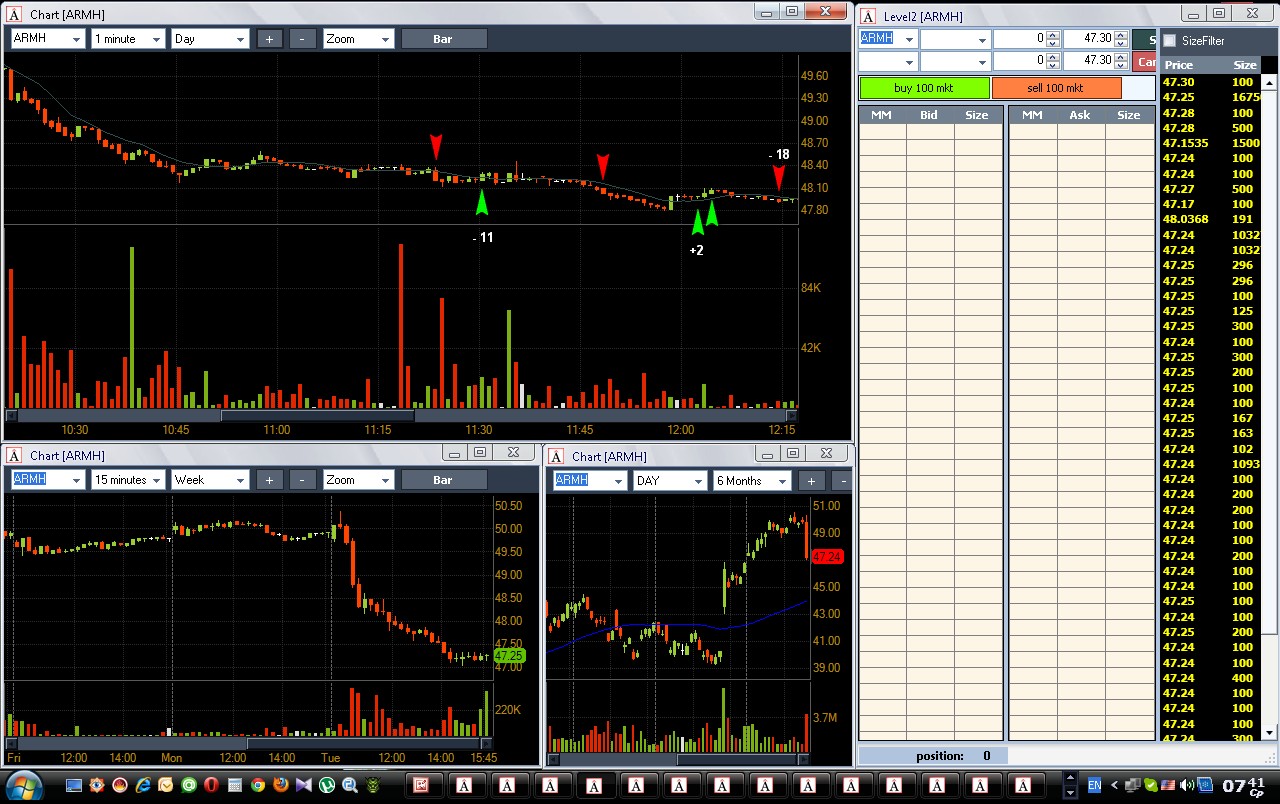Screen dimensions: 1280x804
Task: Click the daily Chart window title icon
Action: tap(556, 456)
